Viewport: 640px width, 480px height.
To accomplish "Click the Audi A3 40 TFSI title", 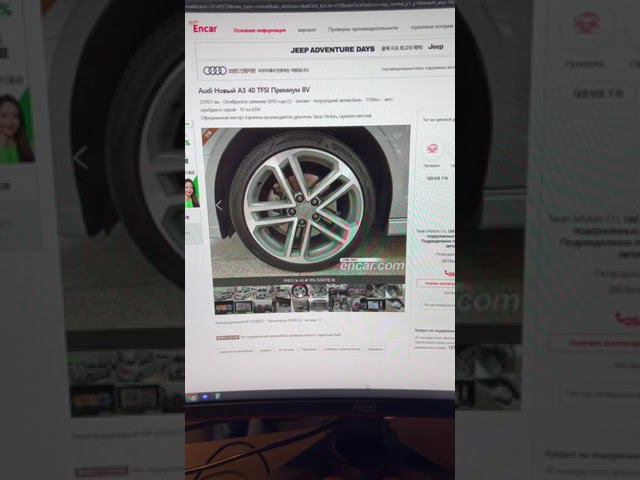I will 254,90.
